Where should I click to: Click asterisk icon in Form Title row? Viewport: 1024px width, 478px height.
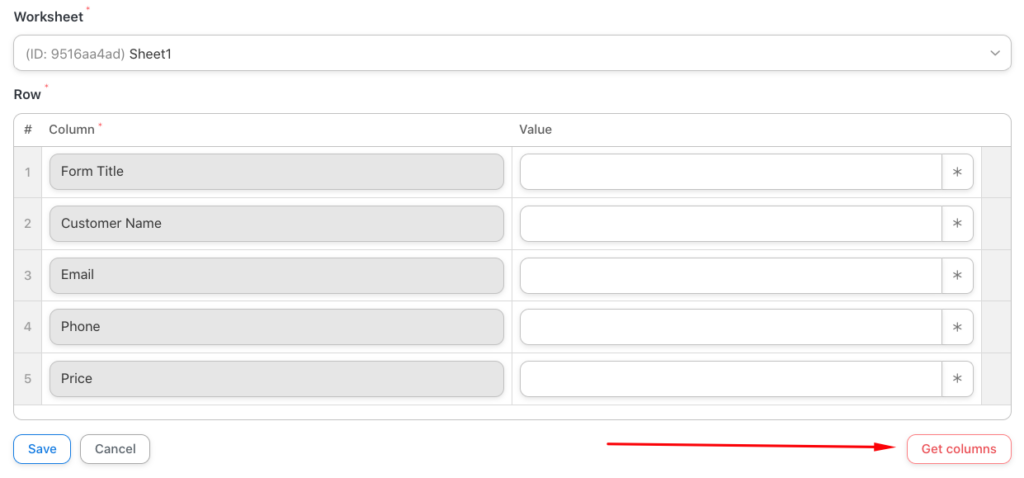[957, 172]
